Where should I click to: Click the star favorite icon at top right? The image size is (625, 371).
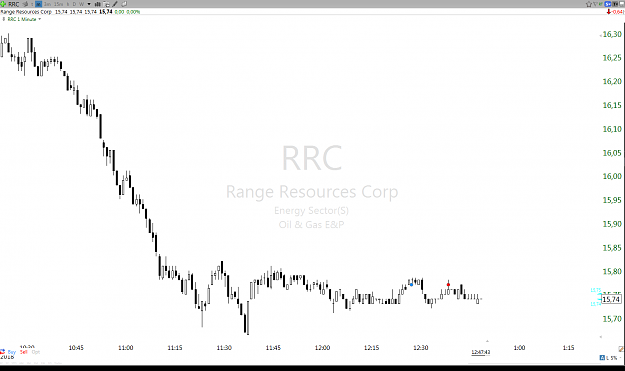coord(589,4)
